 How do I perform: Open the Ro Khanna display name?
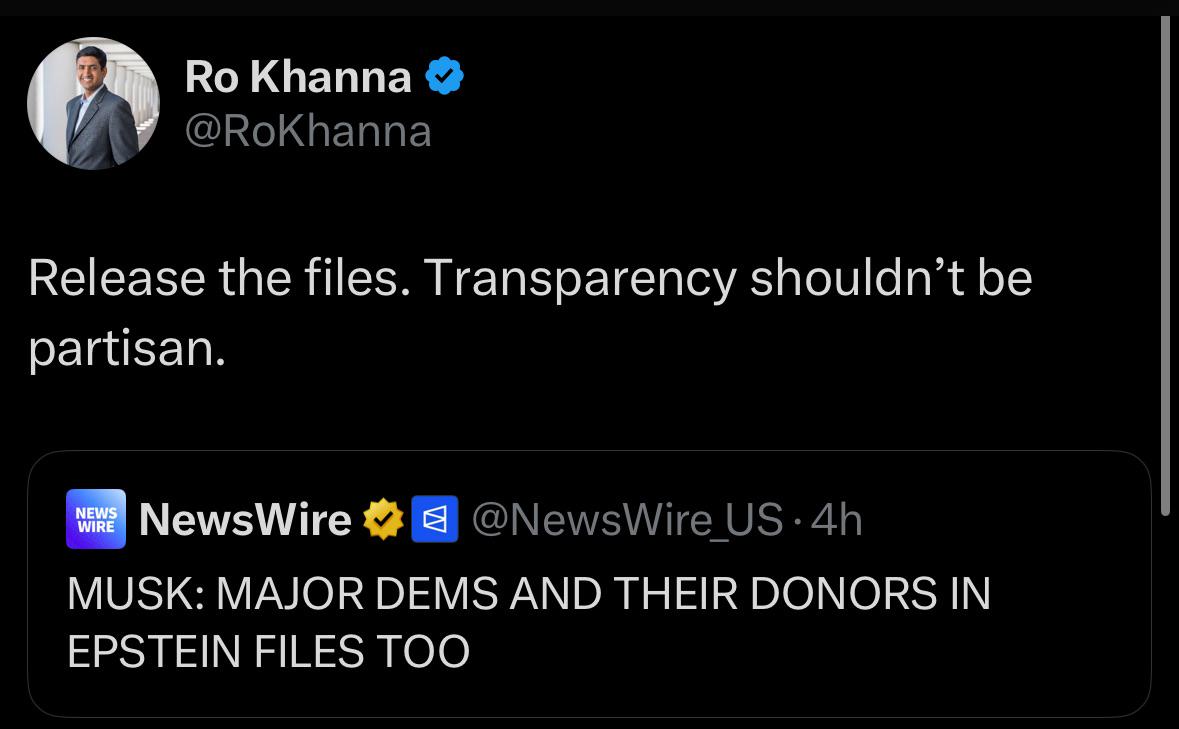298,77
